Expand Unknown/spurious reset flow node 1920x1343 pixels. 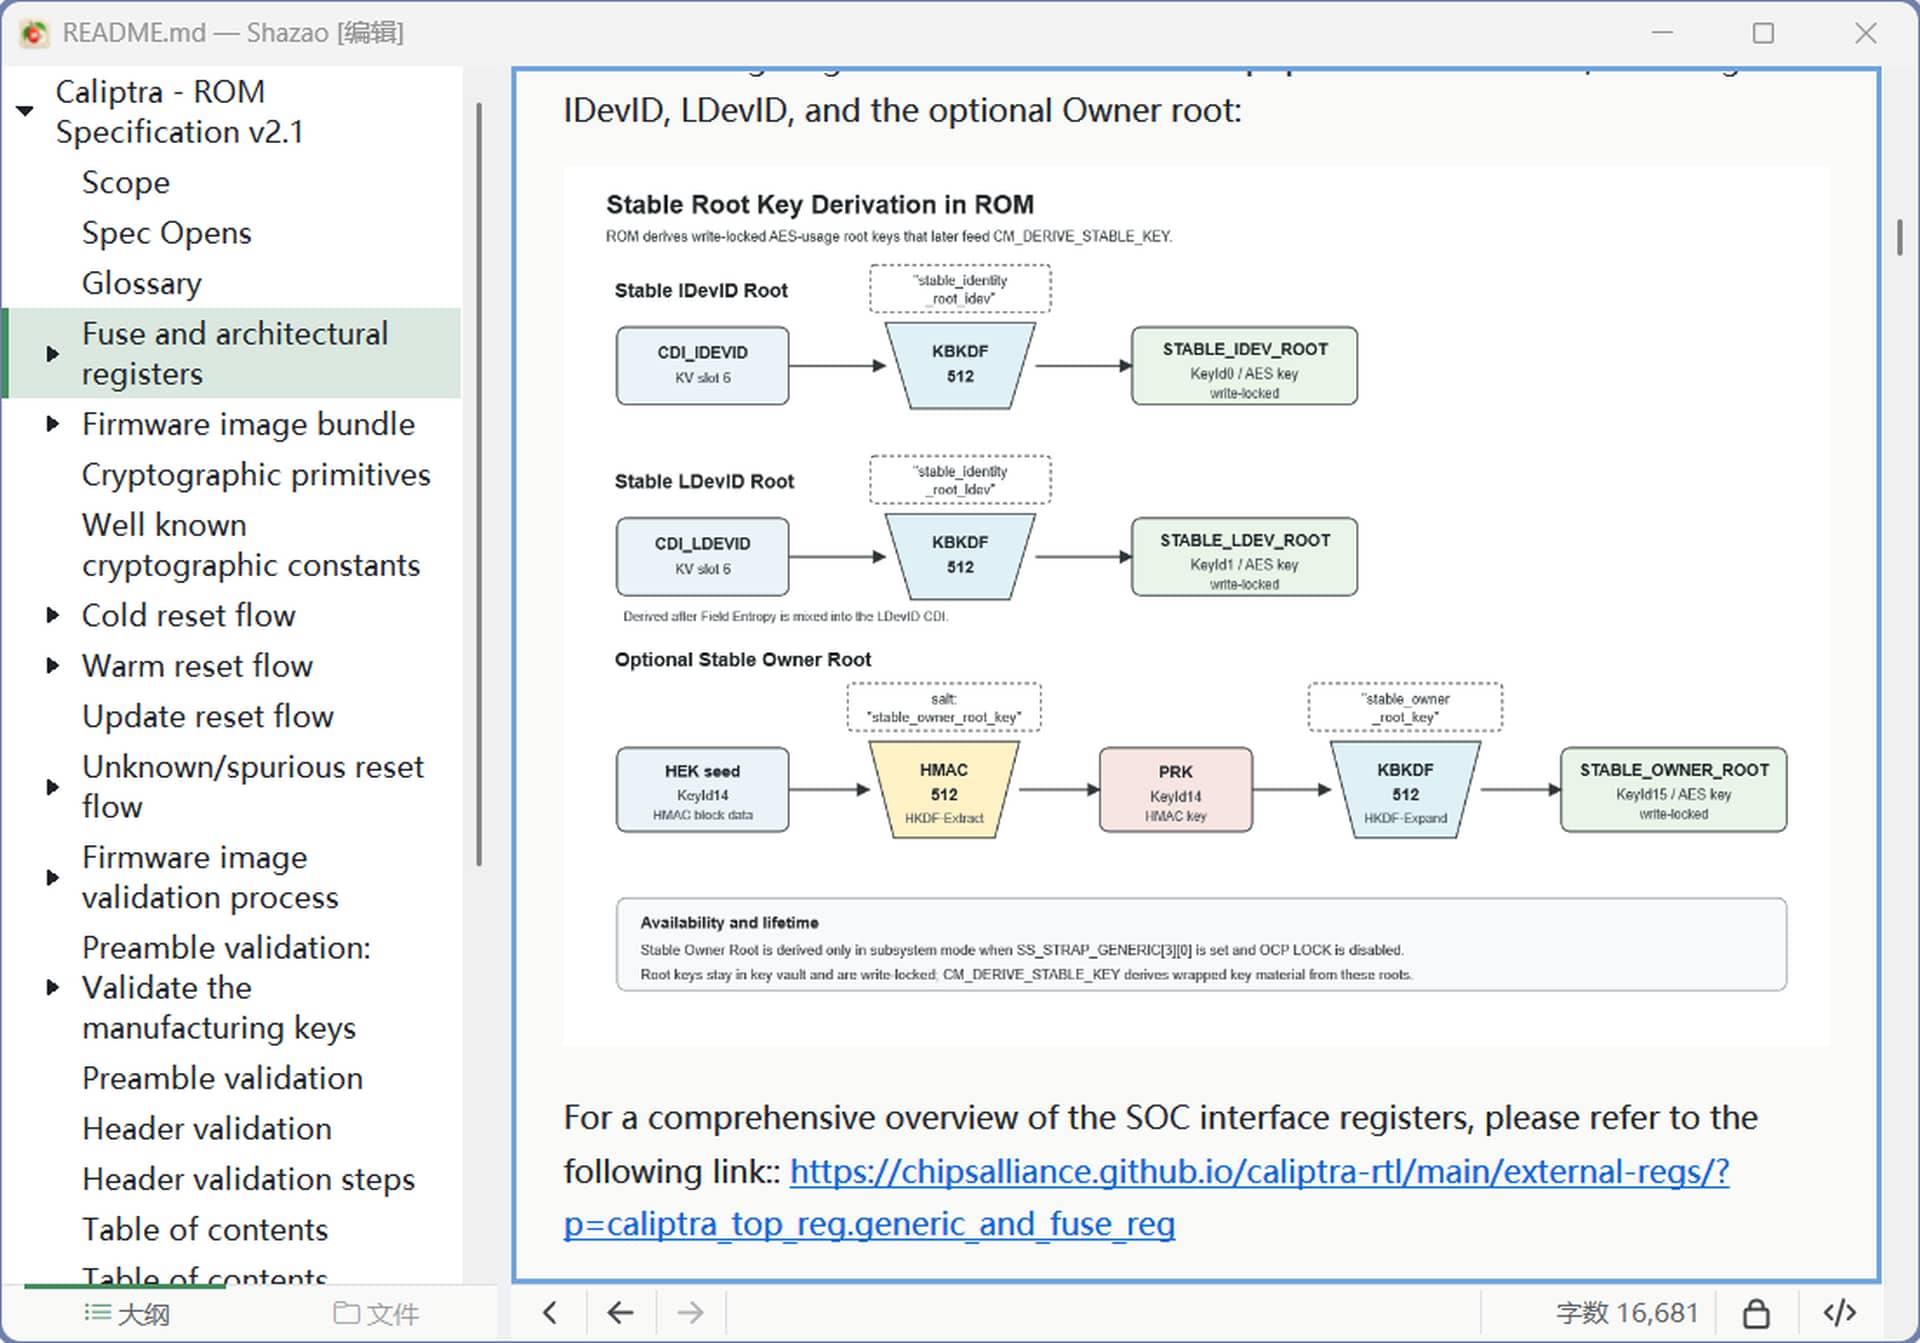tap(53, 787)
